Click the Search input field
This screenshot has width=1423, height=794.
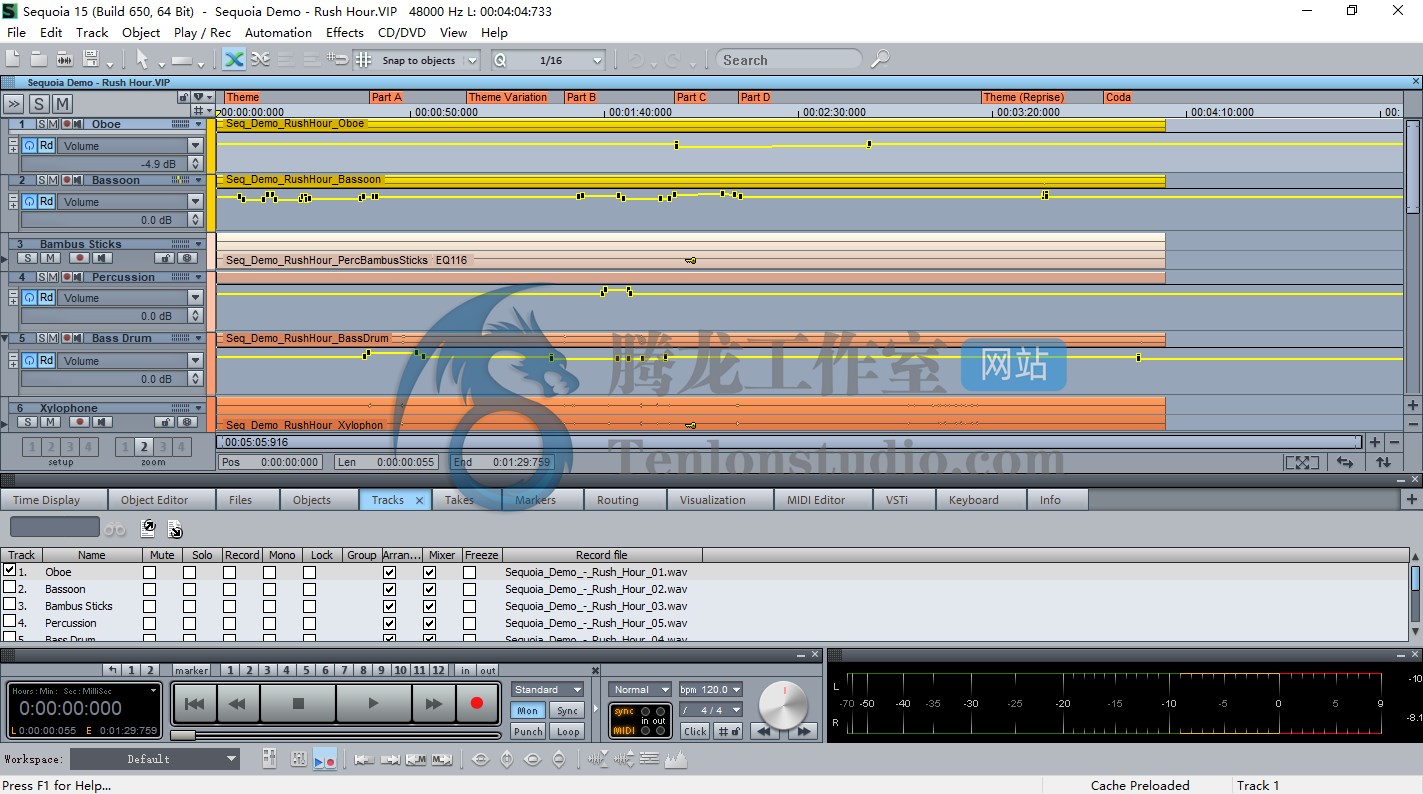789,60
